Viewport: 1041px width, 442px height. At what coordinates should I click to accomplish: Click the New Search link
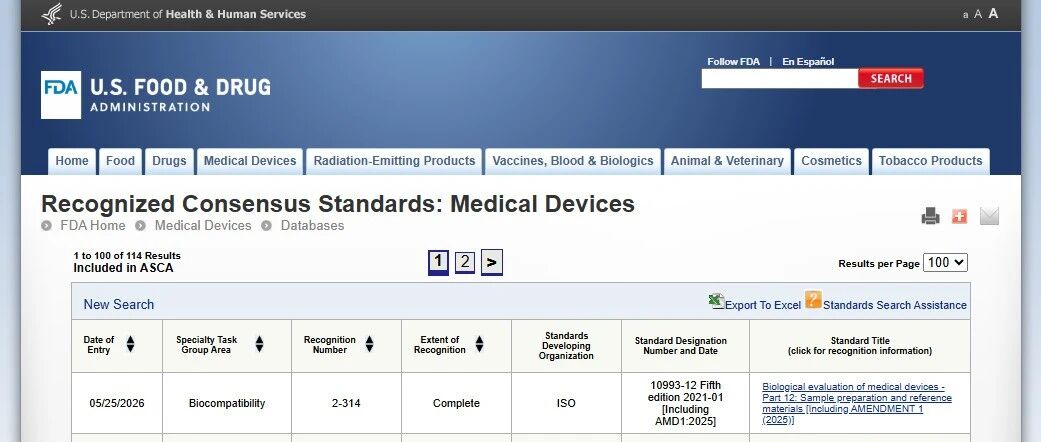119,305
